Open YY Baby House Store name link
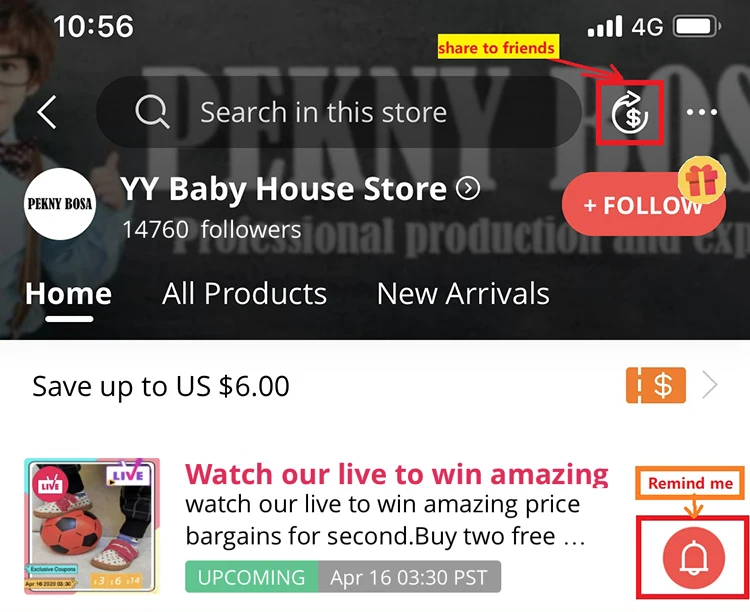750x612 pixels. point(284,189)
